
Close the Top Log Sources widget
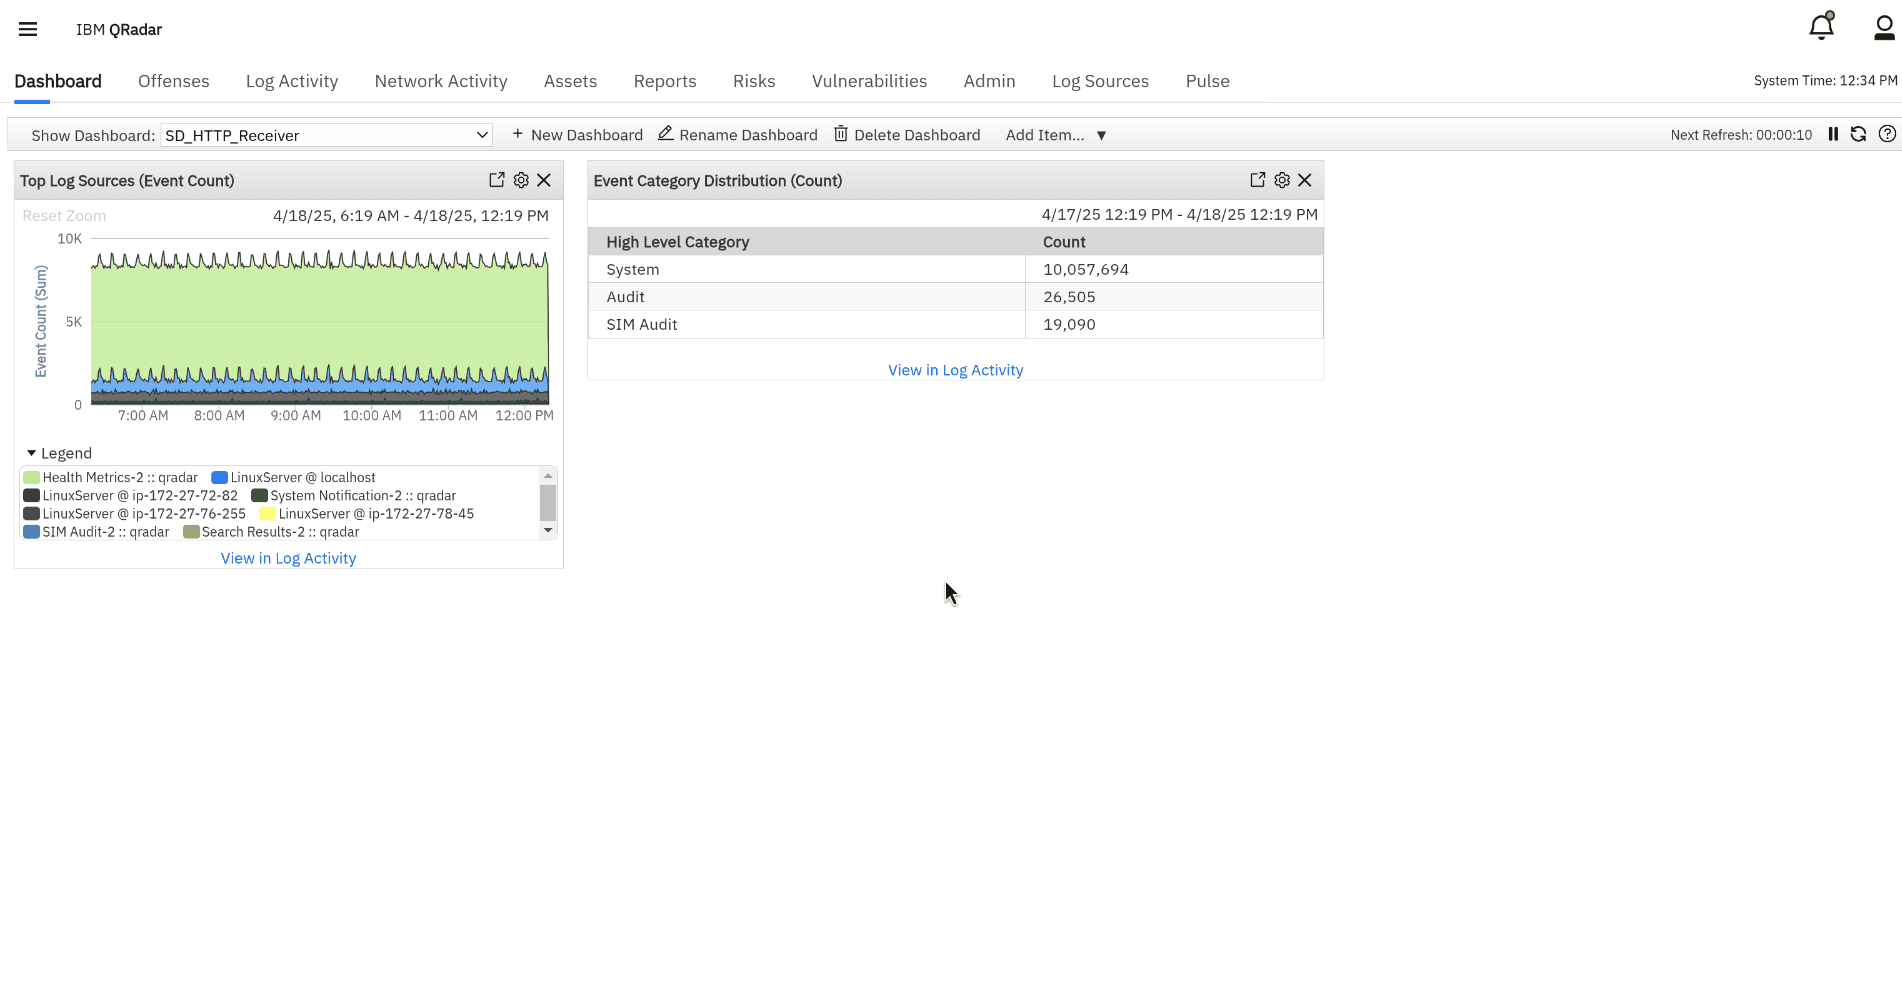point(544,180)
